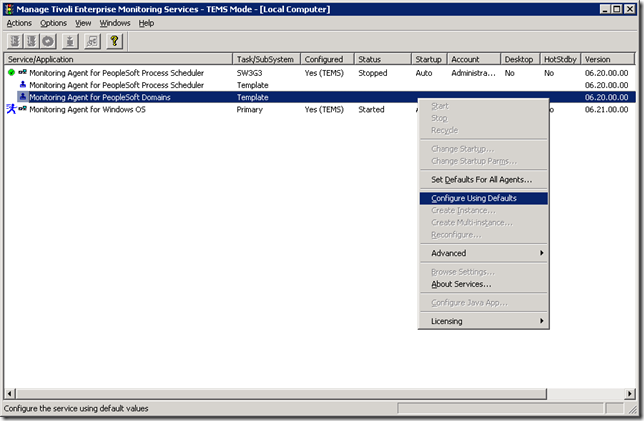This screenshot has width=644, height=421.
Task: Click the disabled Browse Settings entry
Action: coord(484,272)
